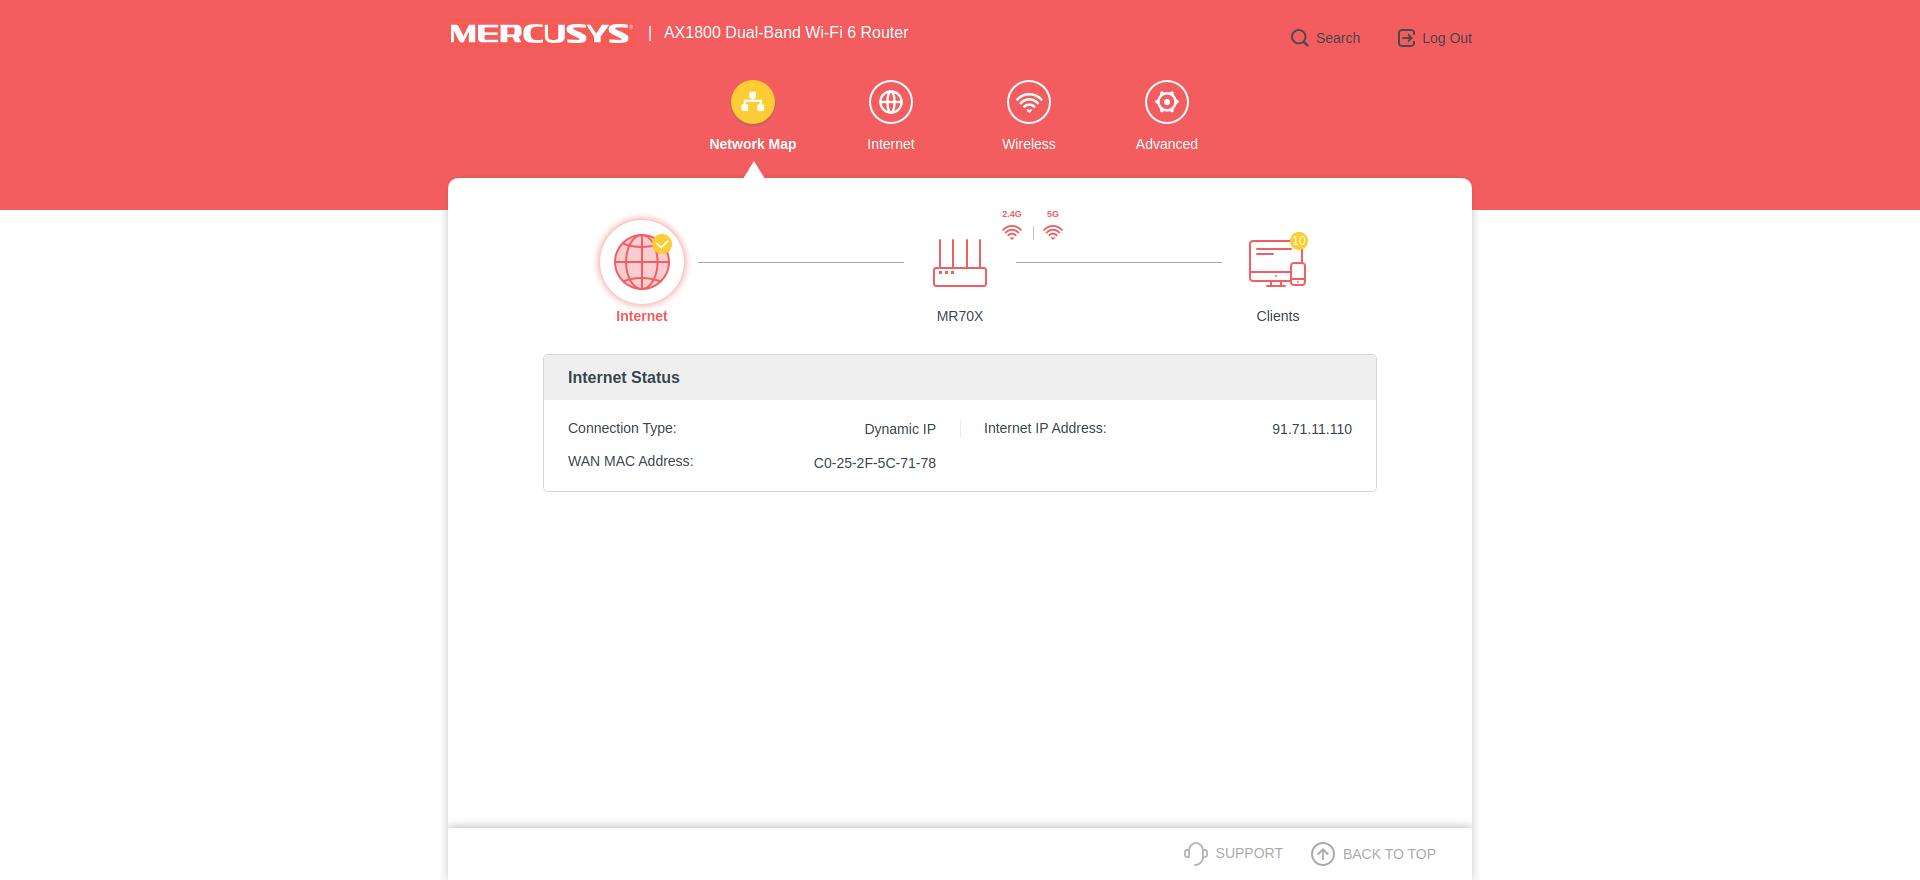Viewport: 1920px width, 880px height.
Task: Open the Wireless settings icon
Action: [x=1028, y=102]
